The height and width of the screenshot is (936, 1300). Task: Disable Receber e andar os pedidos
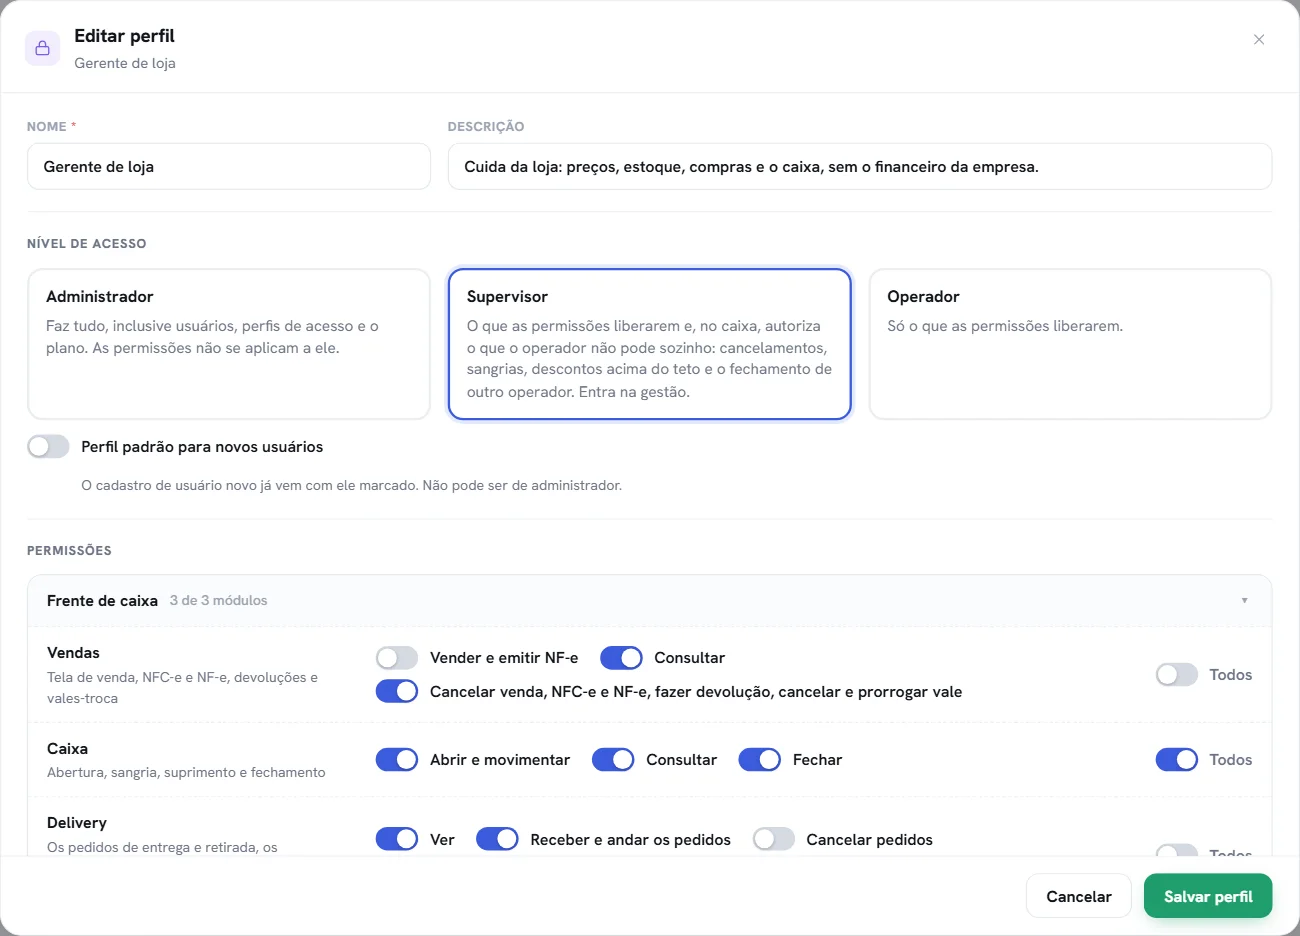[x=497, y=840]
